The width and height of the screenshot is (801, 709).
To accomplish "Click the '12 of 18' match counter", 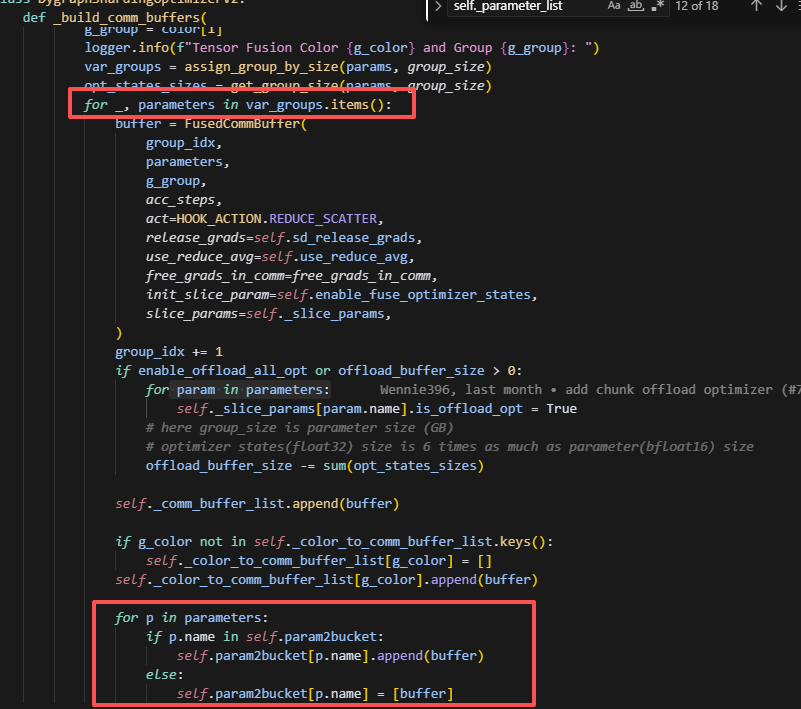I will click(x=697, y=6).
